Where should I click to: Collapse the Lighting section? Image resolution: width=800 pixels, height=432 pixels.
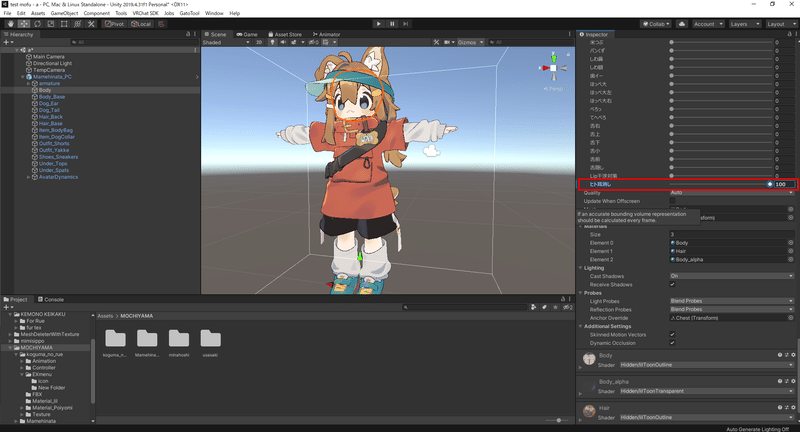click(x=581, y=268)
